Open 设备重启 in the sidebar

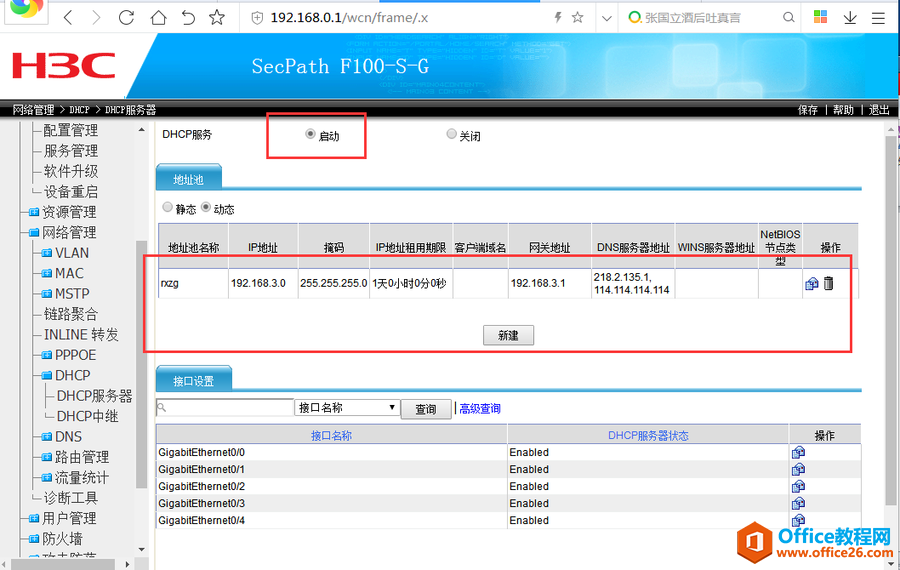tap(71, 192)
